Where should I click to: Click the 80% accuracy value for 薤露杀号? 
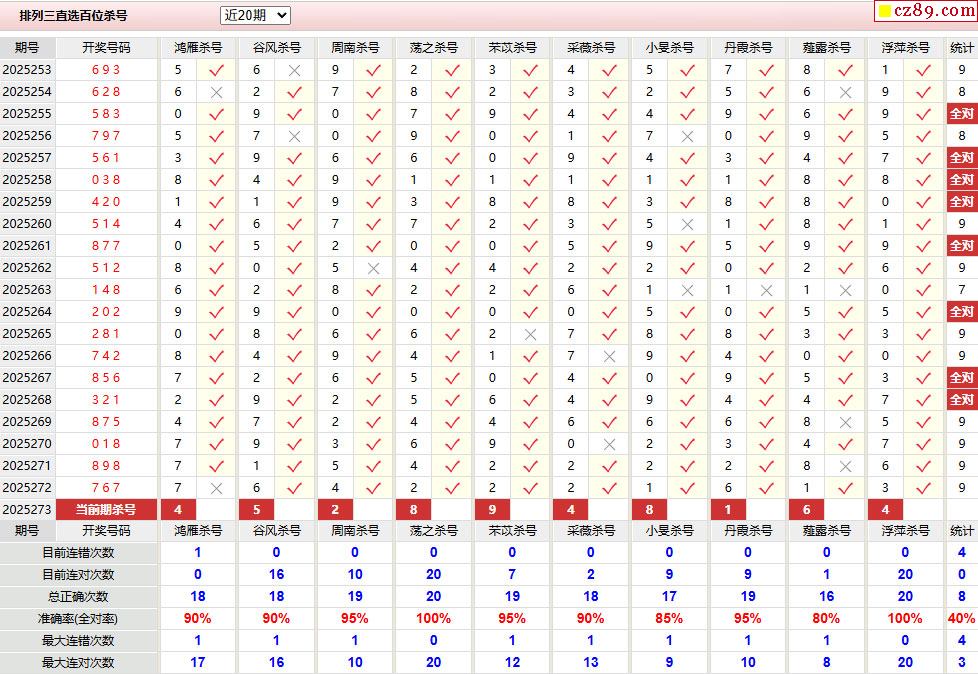pyautogui.click(x=826, y=619)
